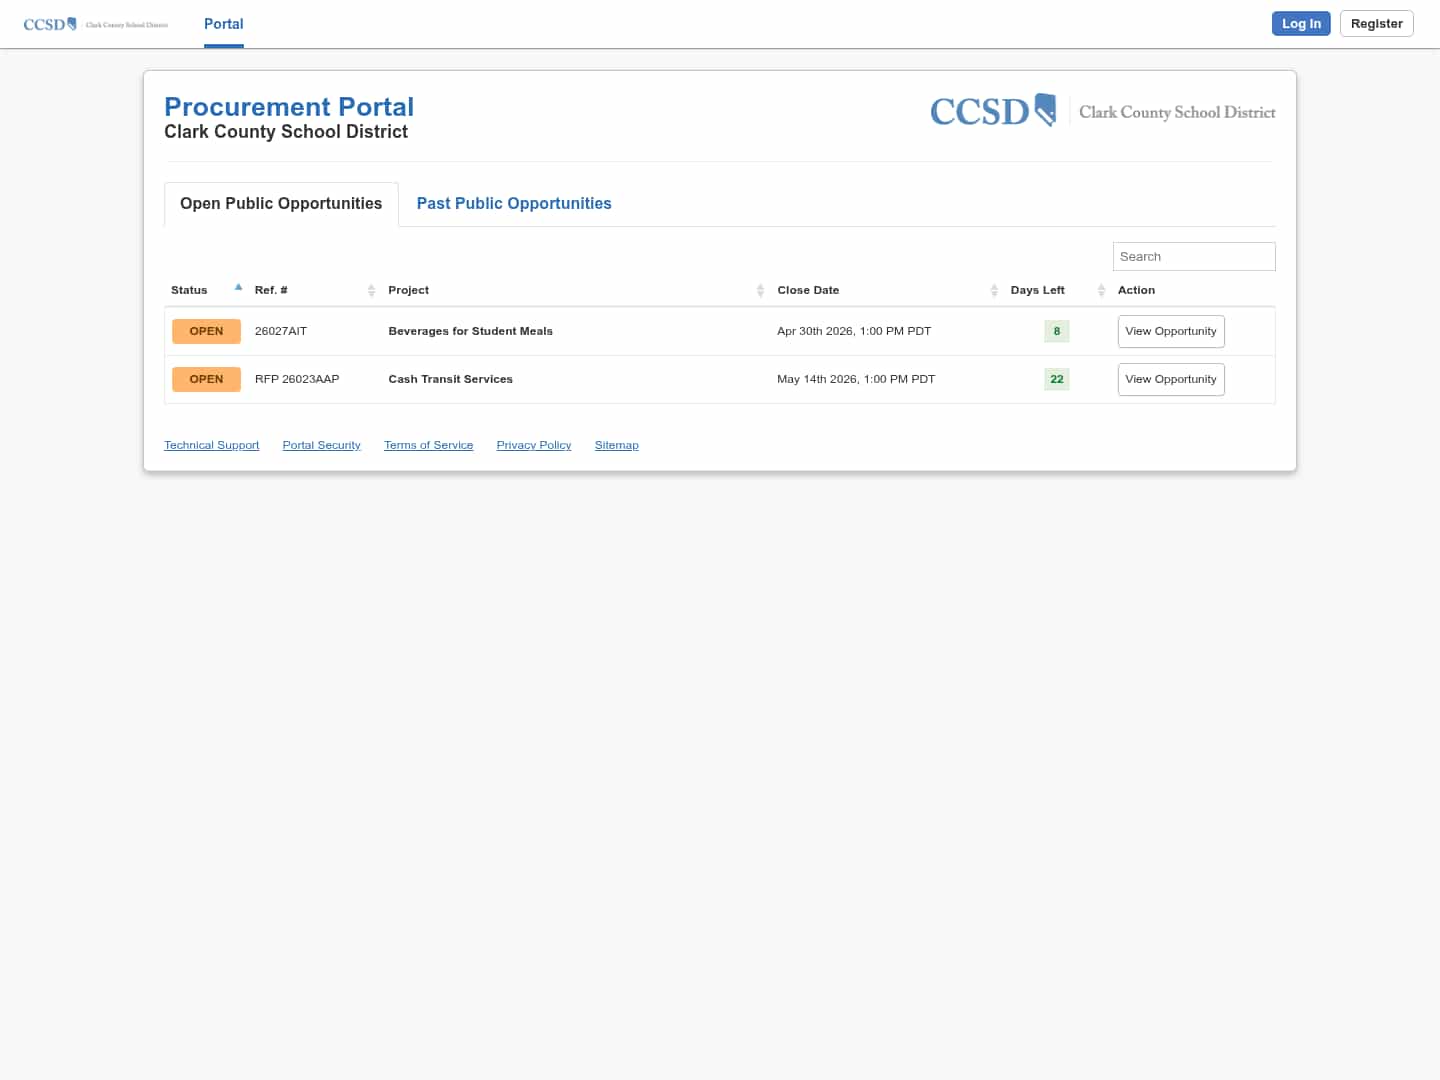Click the CCSD logo inside the Procurement Portal card
Viewport: 1440px width, 1080px height.
[1100, 111]
